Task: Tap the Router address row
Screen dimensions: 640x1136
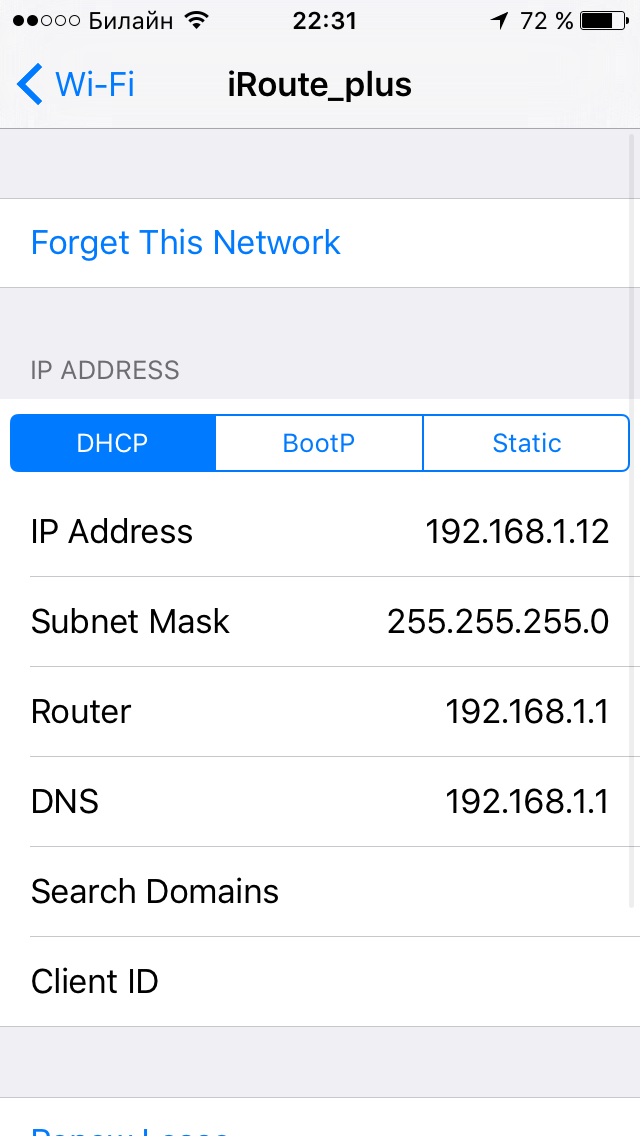Action: 320,712
